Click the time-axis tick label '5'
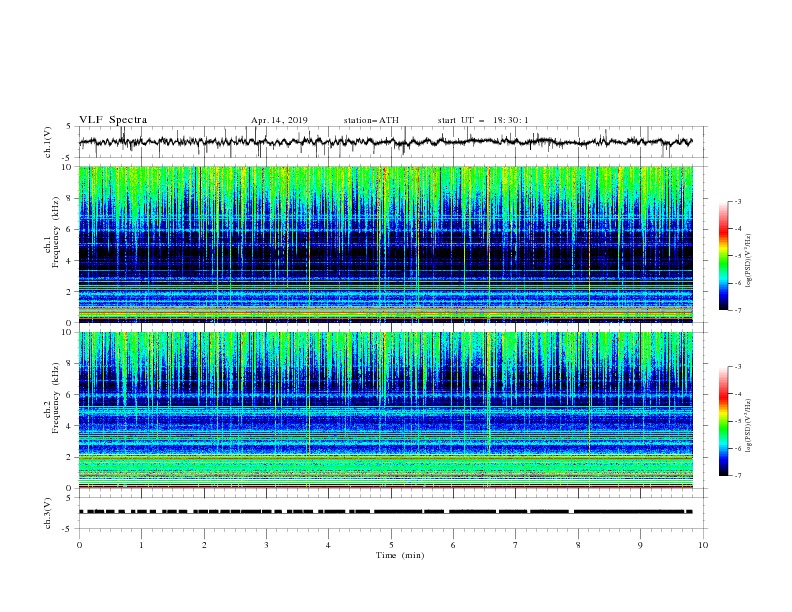792x612 pixels. (391, 545)
